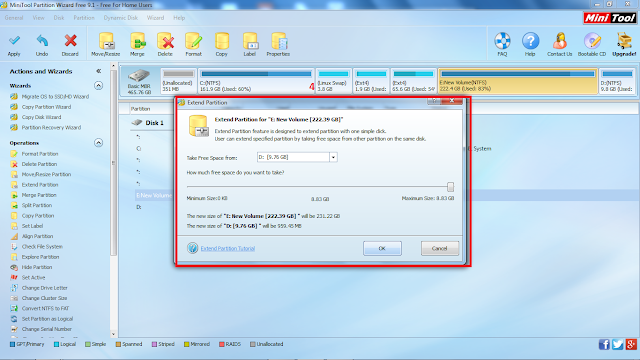Choose Merge Partition operation
Screen dimensions: 640x360
(39, 195)
